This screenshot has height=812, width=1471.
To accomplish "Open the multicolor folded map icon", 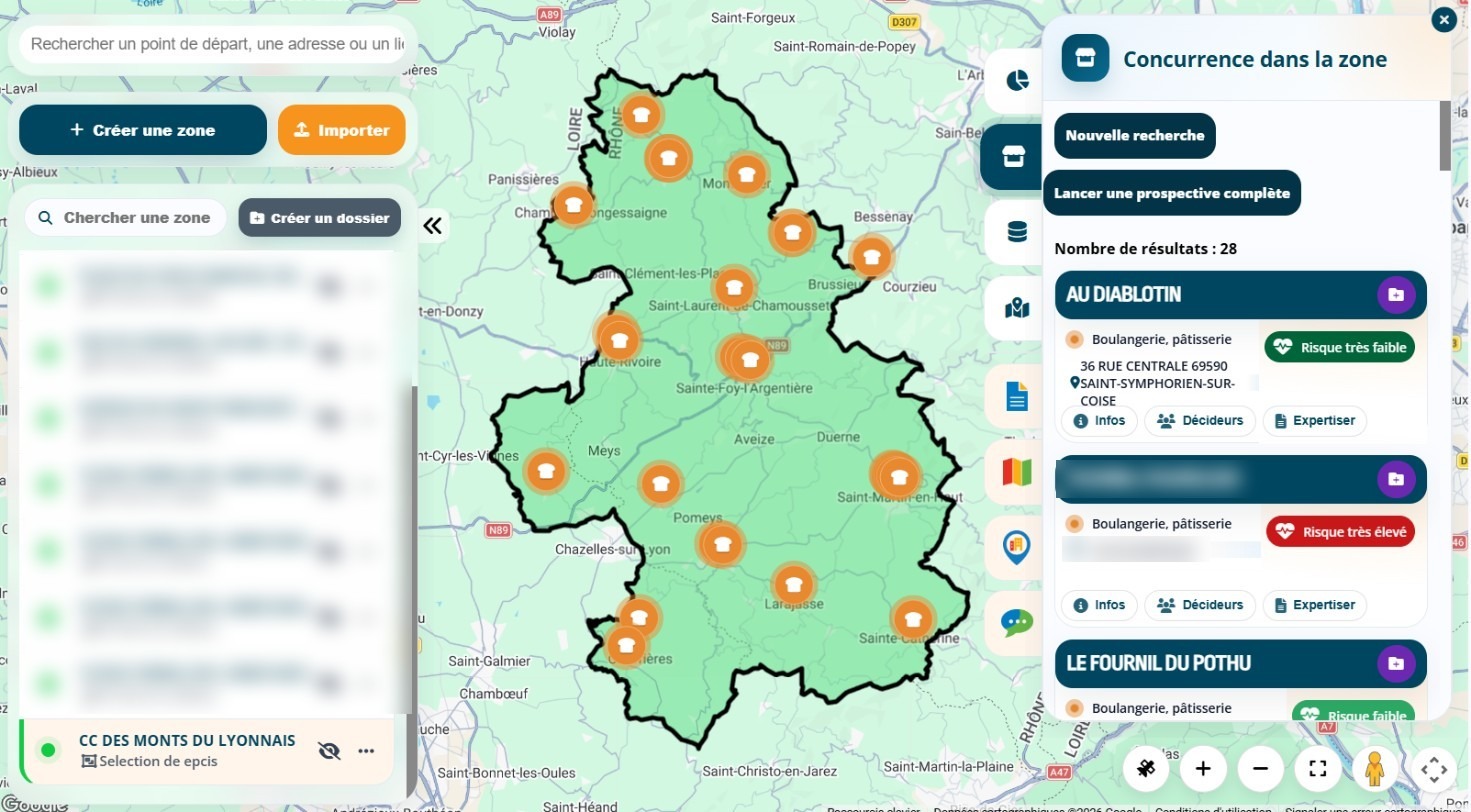I will pyautogui.click(x=1017, y=471).
